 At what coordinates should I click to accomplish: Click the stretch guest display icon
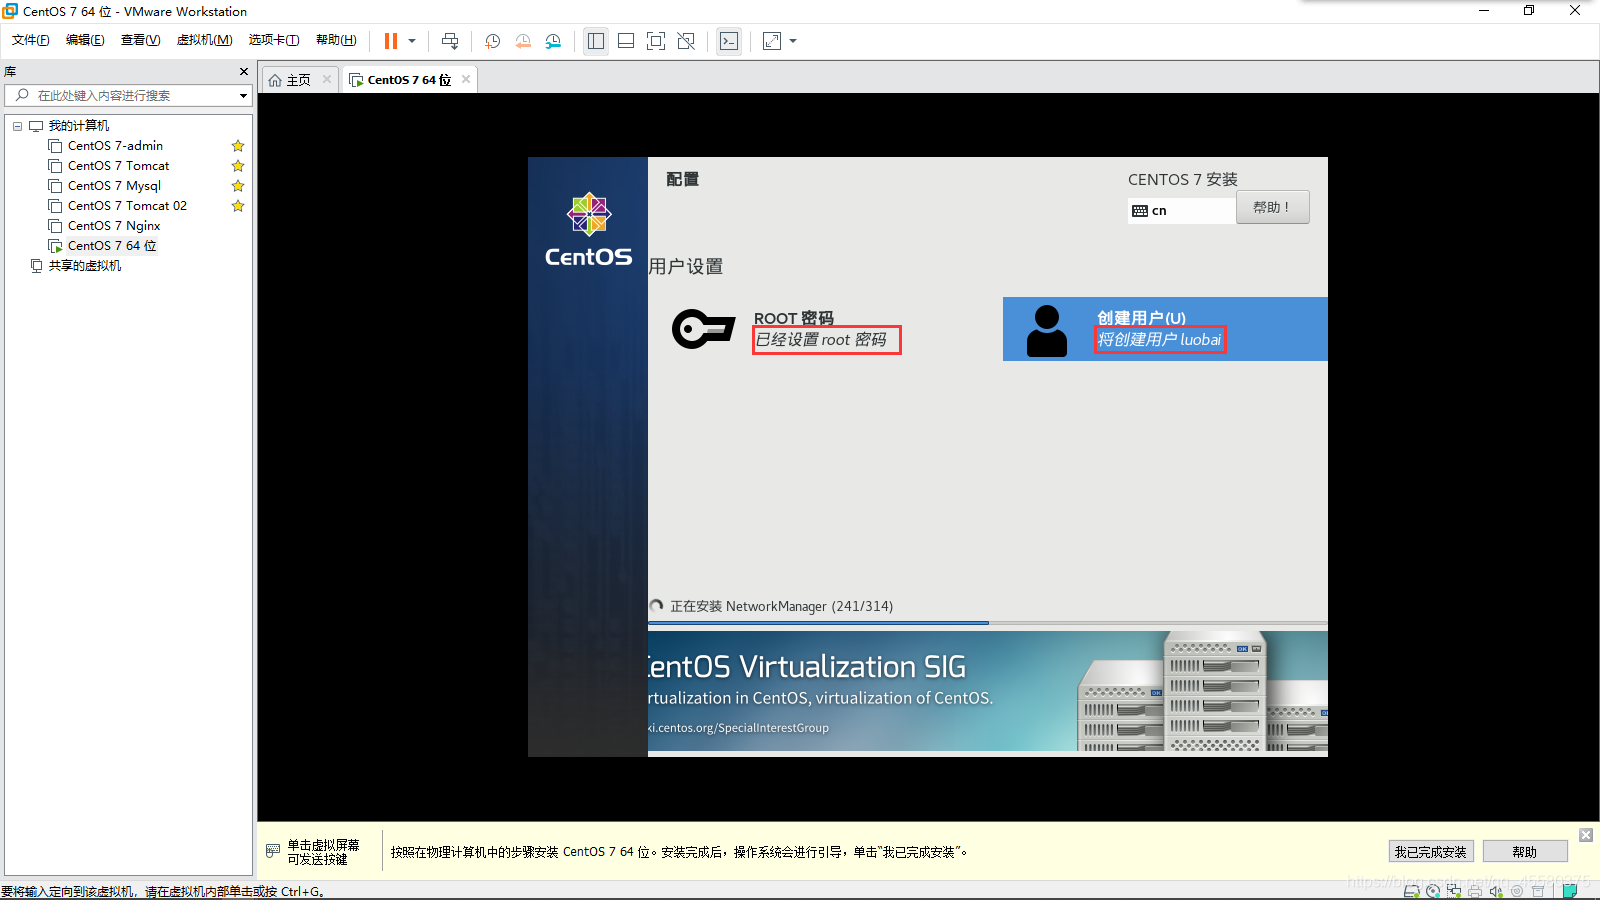tap(772, 41)
